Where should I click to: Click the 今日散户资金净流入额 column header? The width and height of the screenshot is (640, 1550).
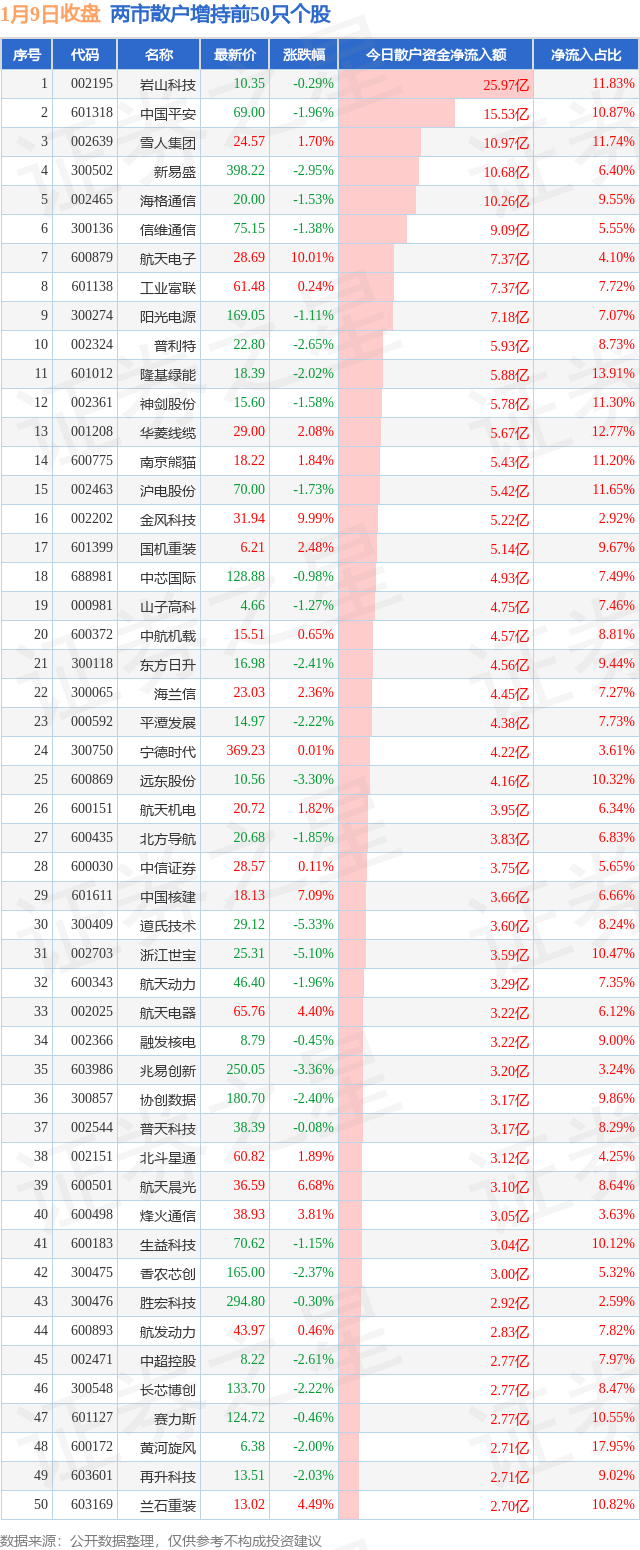click(x=435, y=55)
